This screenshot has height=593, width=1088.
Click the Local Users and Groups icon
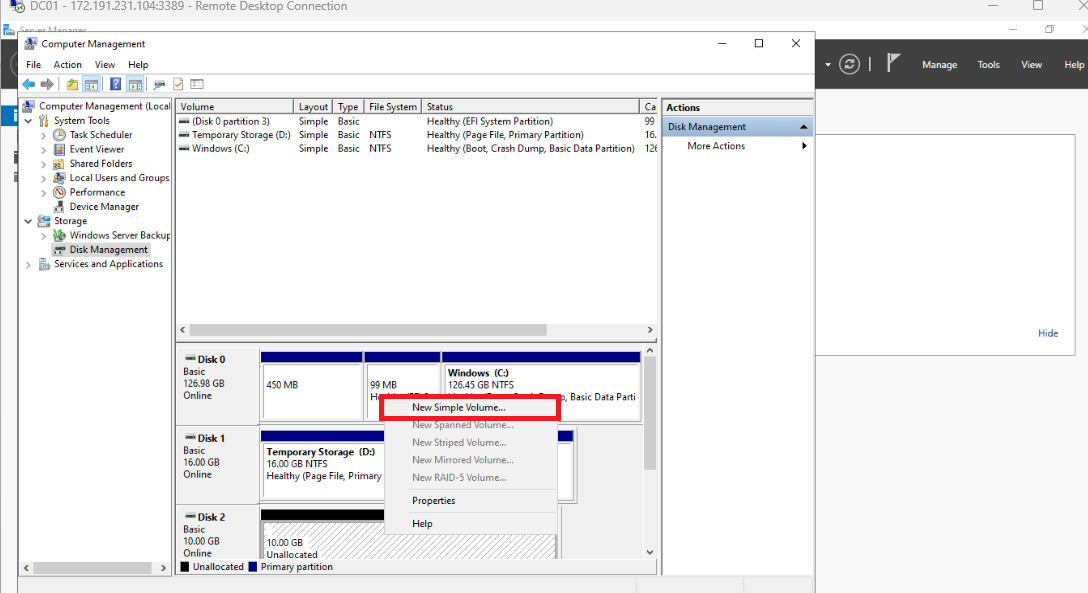pyautogui.click(x=60, y=178)
